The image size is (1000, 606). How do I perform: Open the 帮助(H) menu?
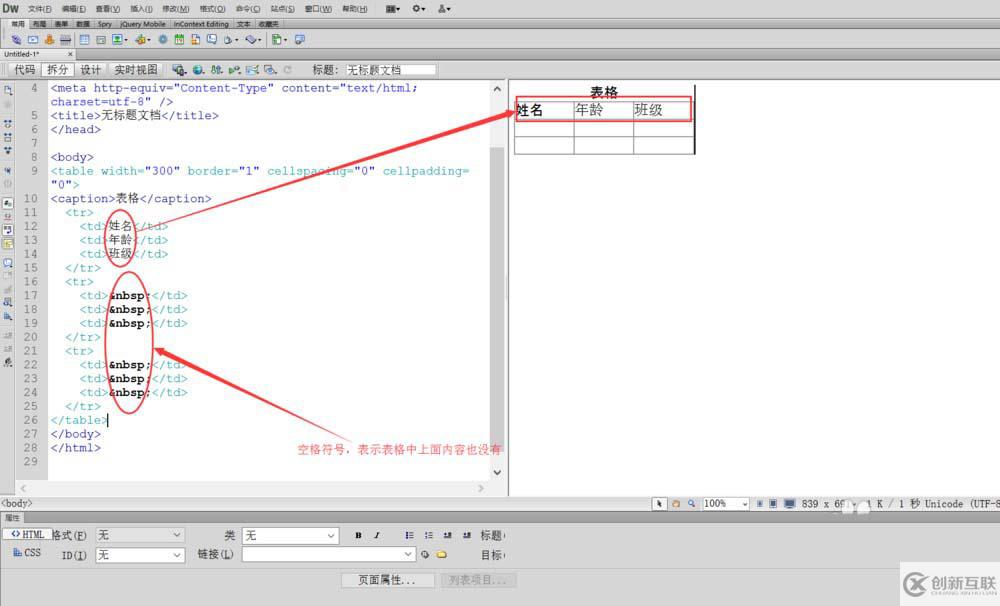tap(355, 9)
